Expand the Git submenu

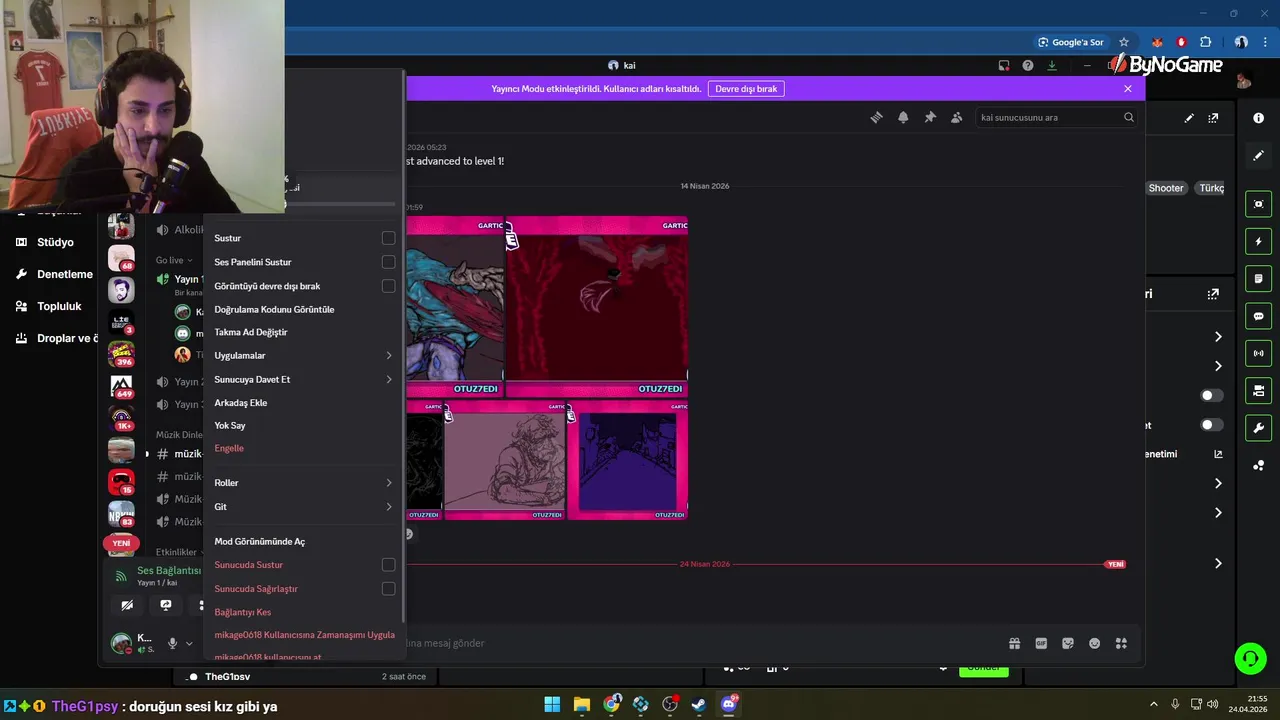tap(303, 506)
